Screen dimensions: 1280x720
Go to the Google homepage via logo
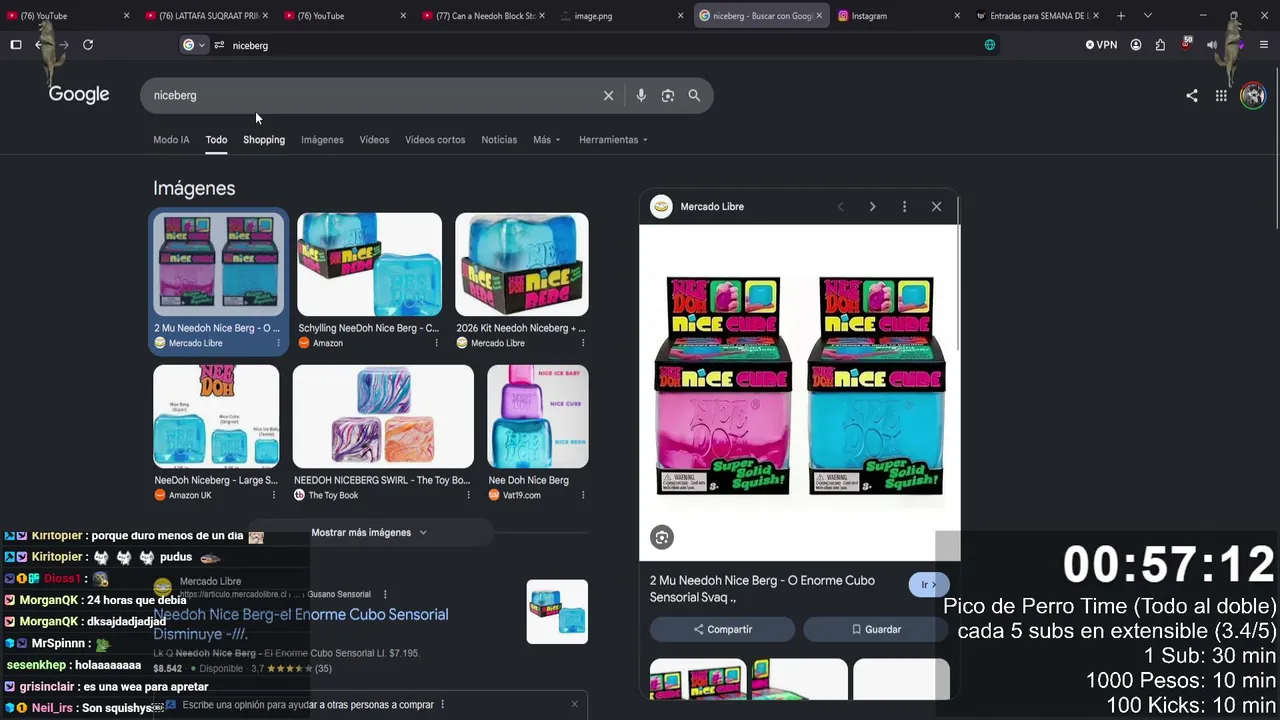(x=79, y=95)
